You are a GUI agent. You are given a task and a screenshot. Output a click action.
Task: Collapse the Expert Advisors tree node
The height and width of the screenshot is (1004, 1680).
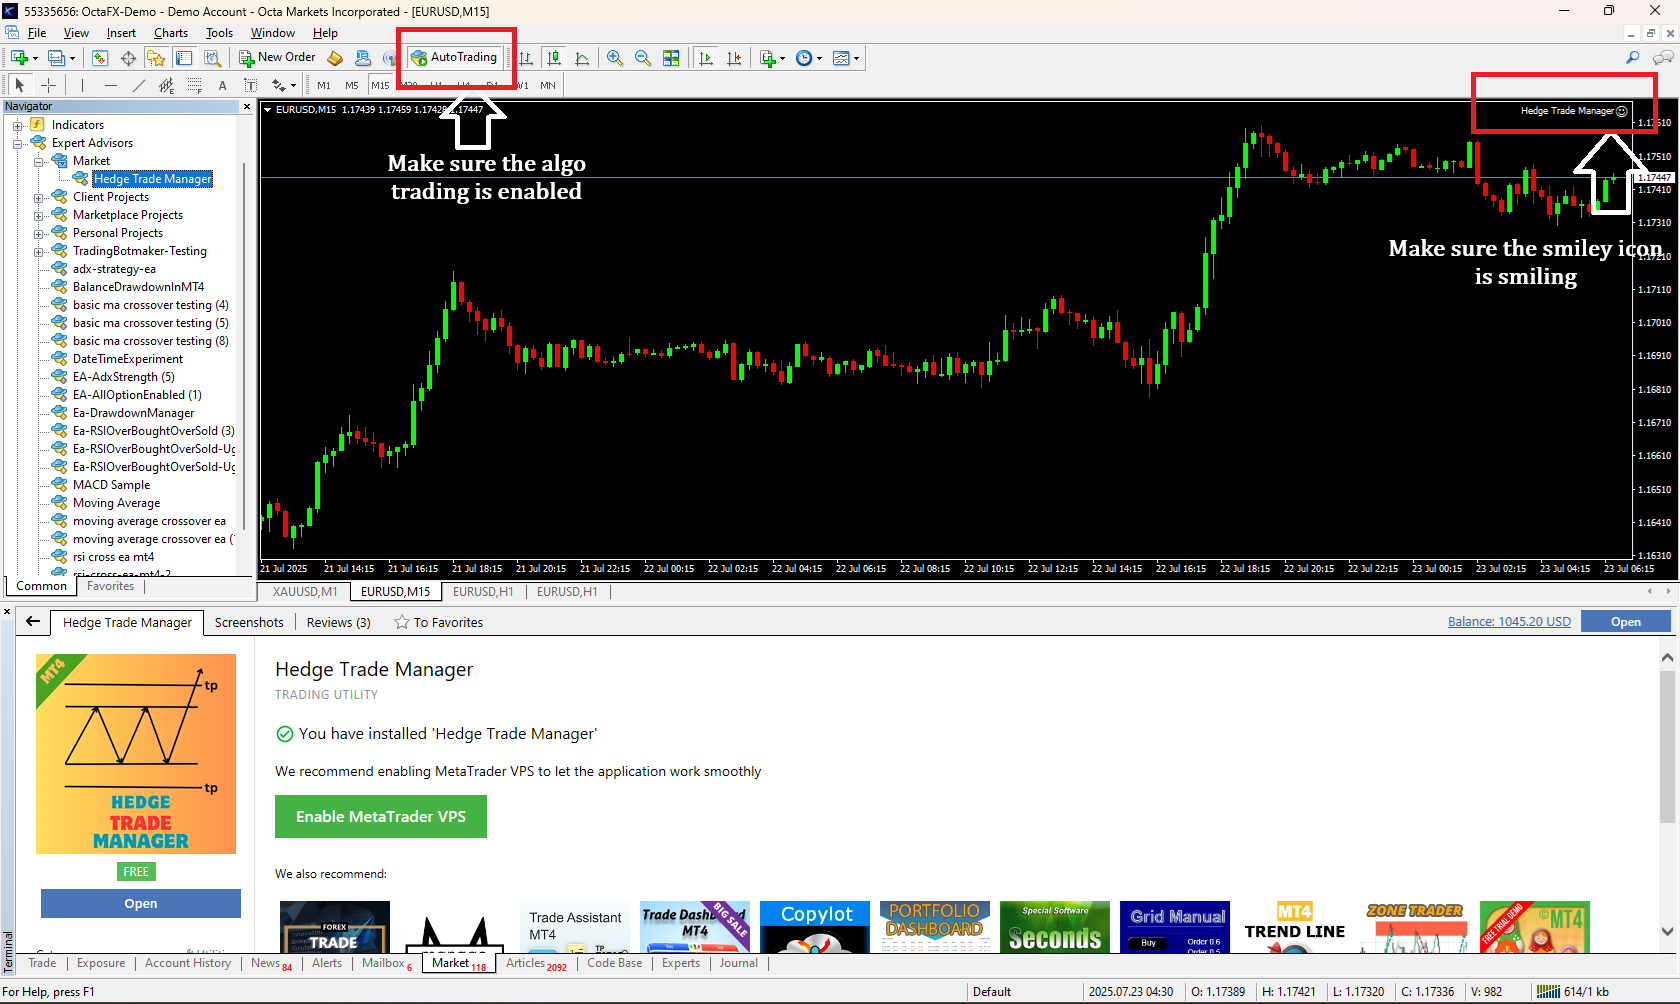coord(18,143)
